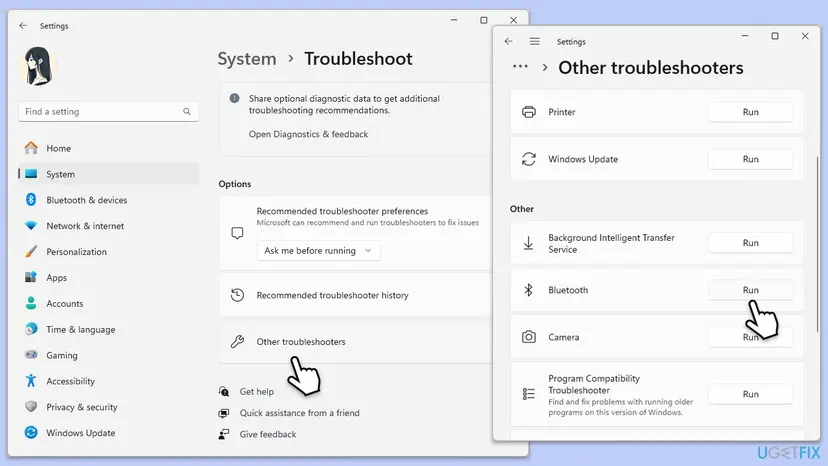828x466 pixels.
Task: Click the Gaming controller icon
Action: tap(31, 355)
